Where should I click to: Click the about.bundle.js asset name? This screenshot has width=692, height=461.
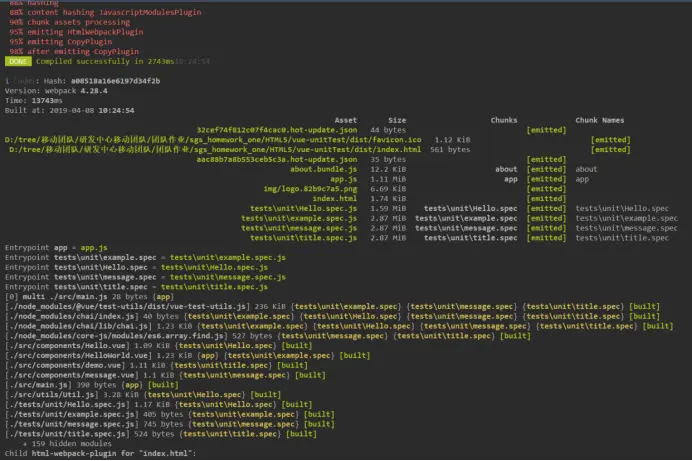tap(323, 169)
